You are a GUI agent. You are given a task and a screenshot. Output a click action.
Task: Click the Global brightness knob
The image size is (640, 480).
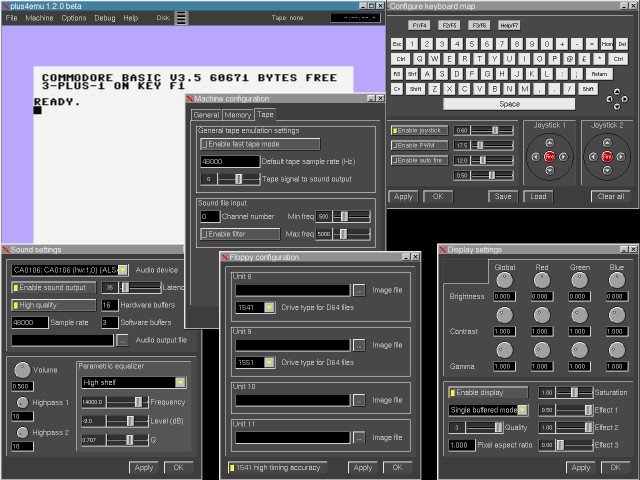point(504,280)
